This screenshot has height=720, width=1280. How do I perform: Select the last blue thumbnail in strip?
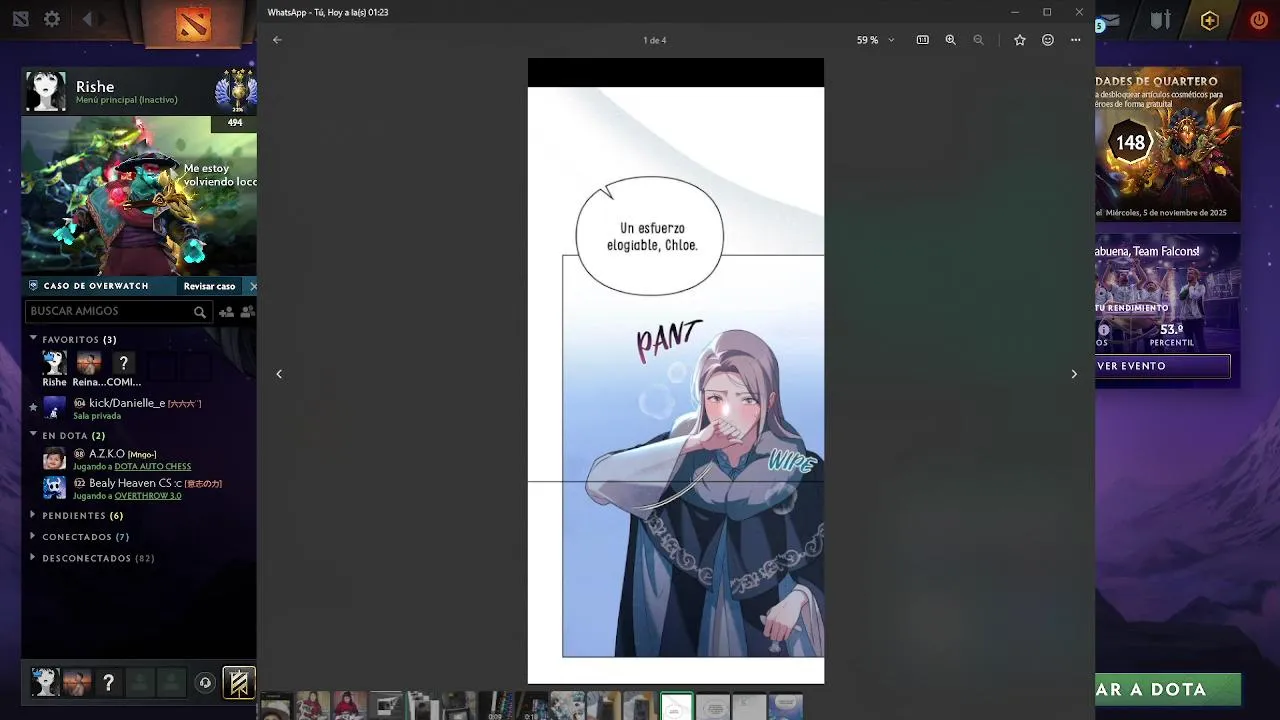tap(786, 706)
